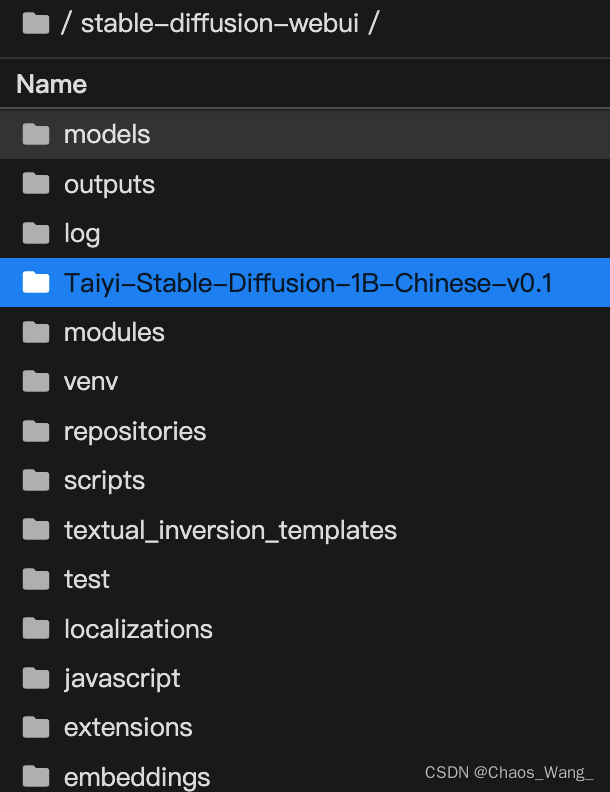The image size is (610, 792).
Task: Select the embeddings folder entry
Action: tap(305, 773)
